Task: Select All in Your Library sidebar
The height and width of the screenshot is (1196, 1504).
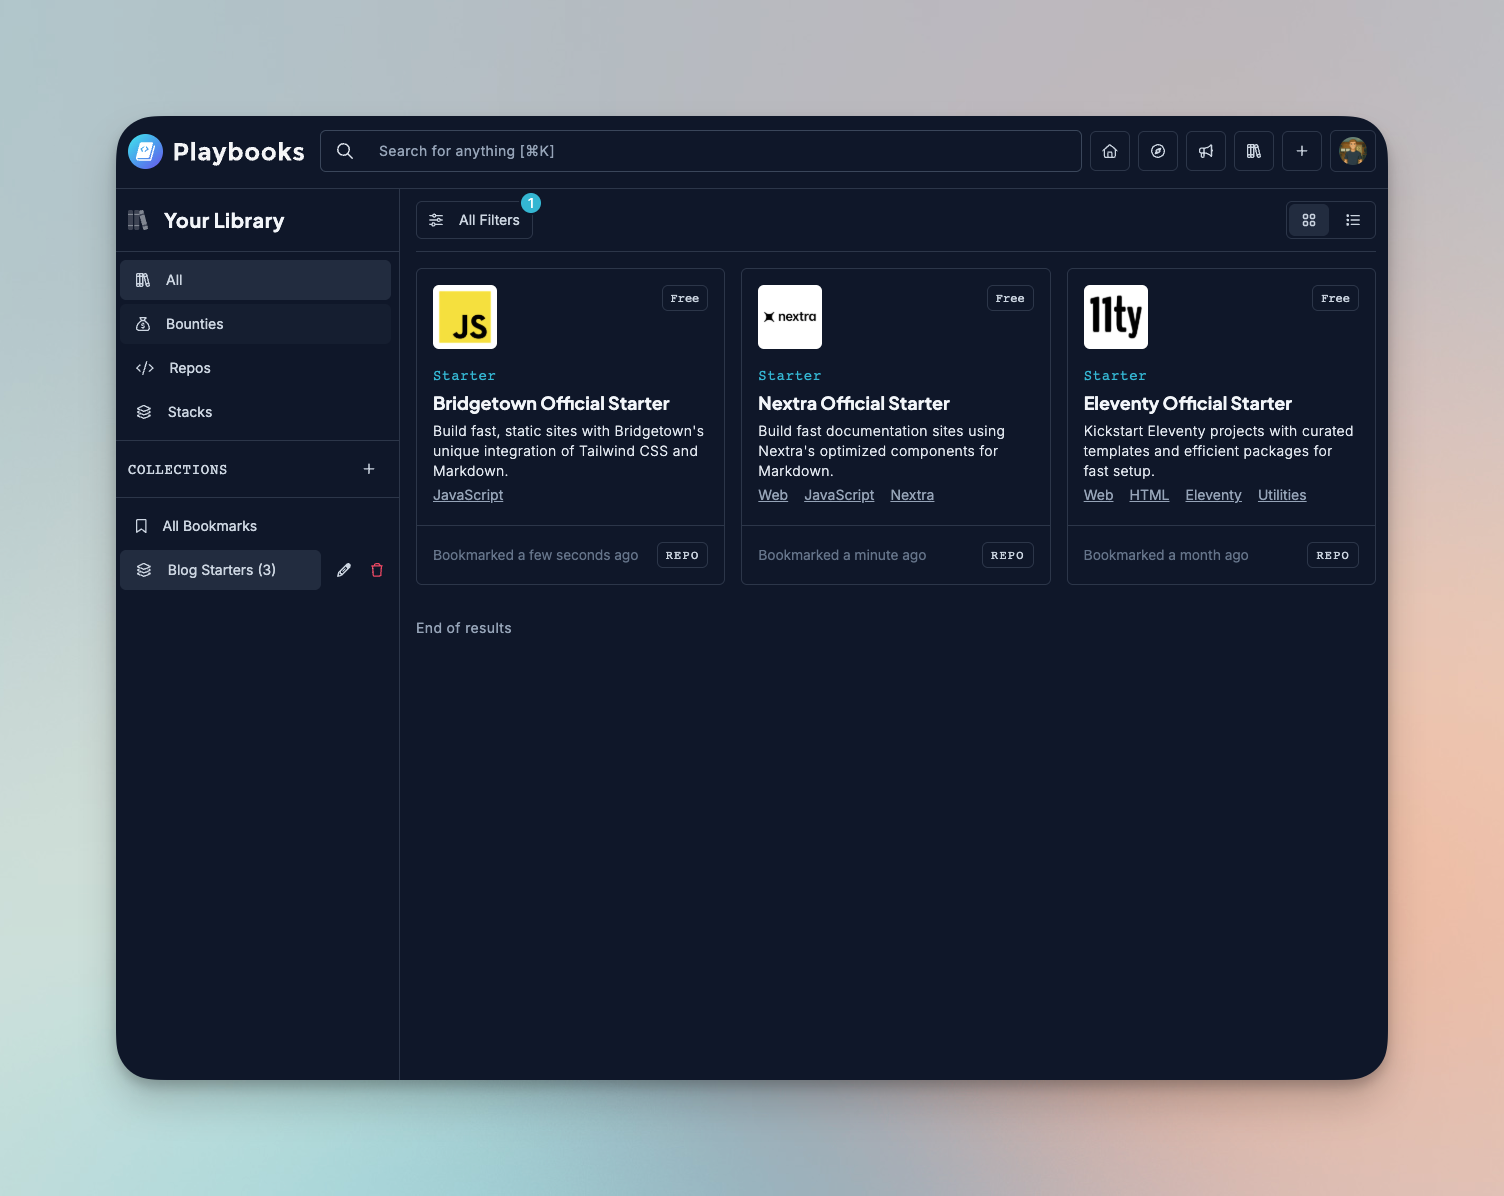Action: pos(255,280)
